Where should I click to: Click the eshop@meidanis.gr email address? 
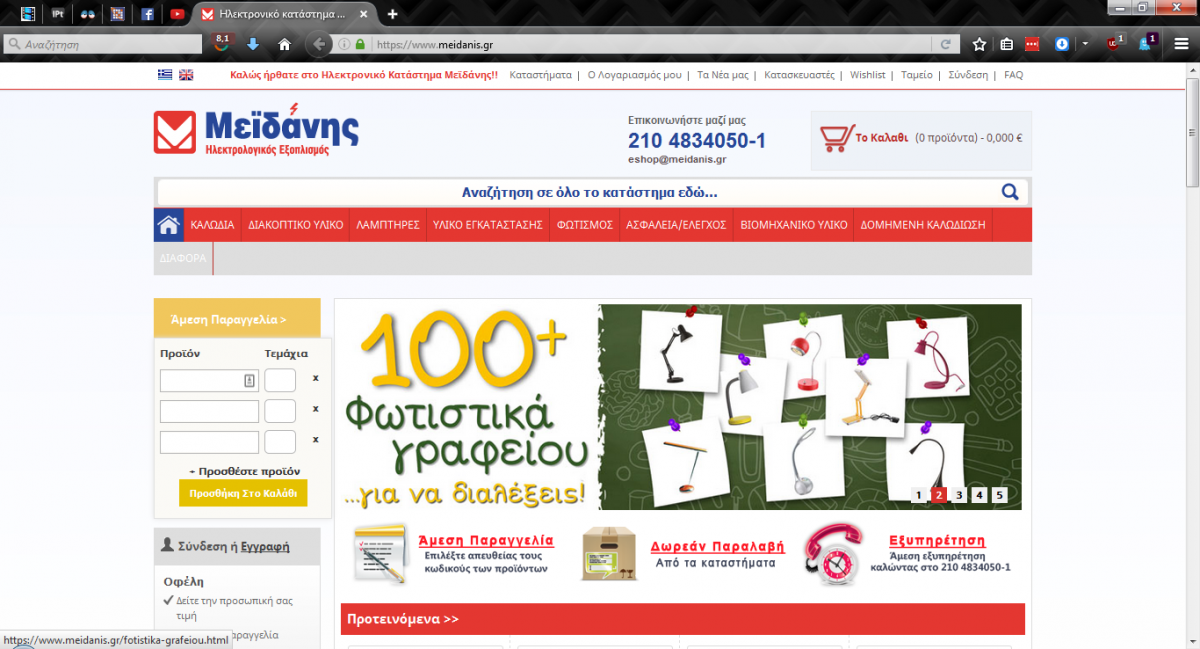[677, 159]
